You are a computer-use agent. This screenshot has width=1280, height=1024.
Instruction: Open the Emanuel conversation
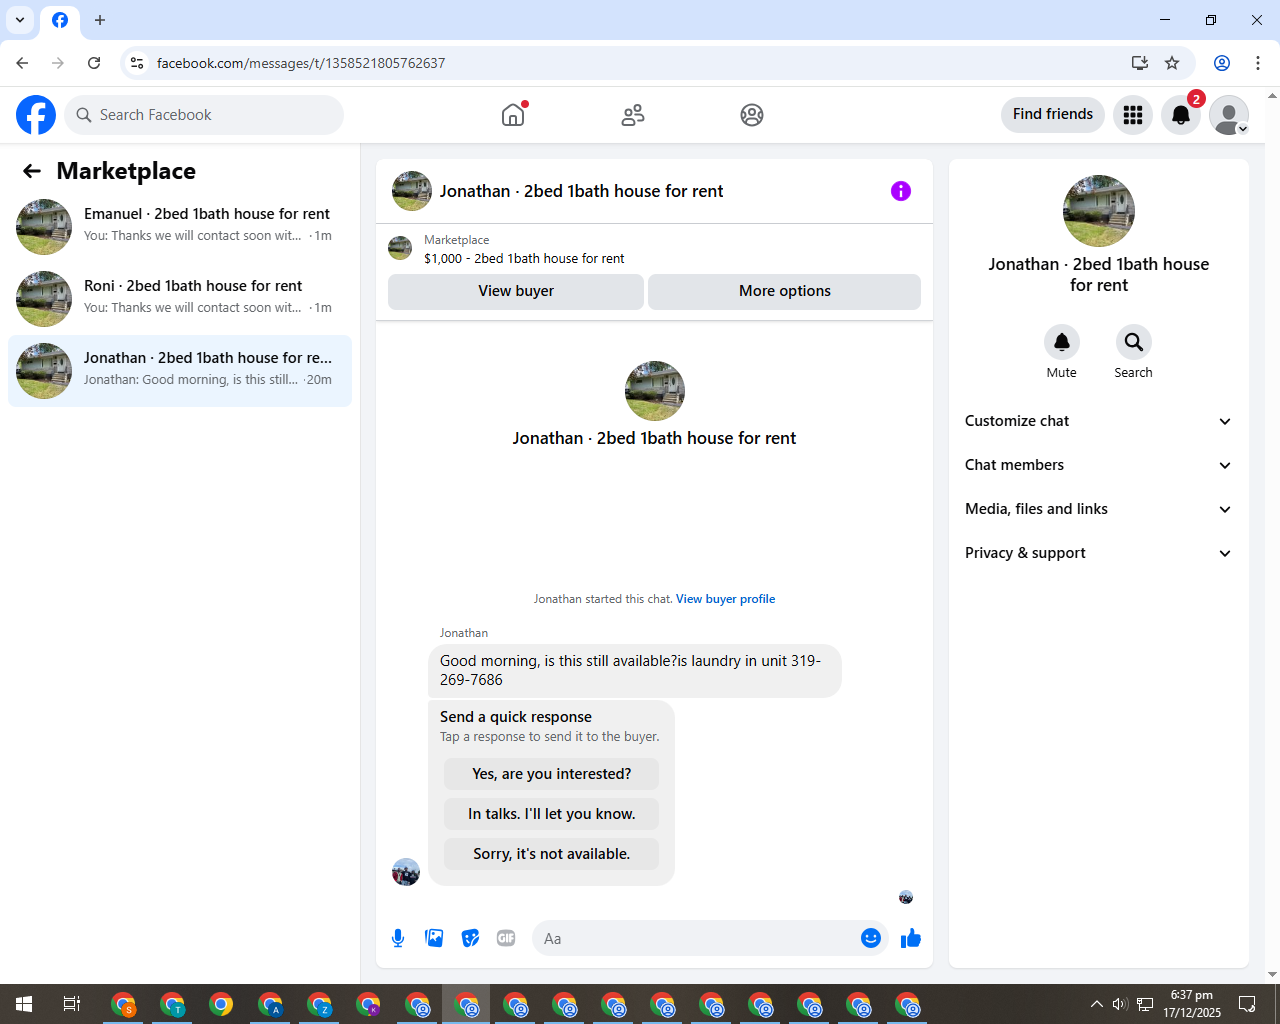180,227
